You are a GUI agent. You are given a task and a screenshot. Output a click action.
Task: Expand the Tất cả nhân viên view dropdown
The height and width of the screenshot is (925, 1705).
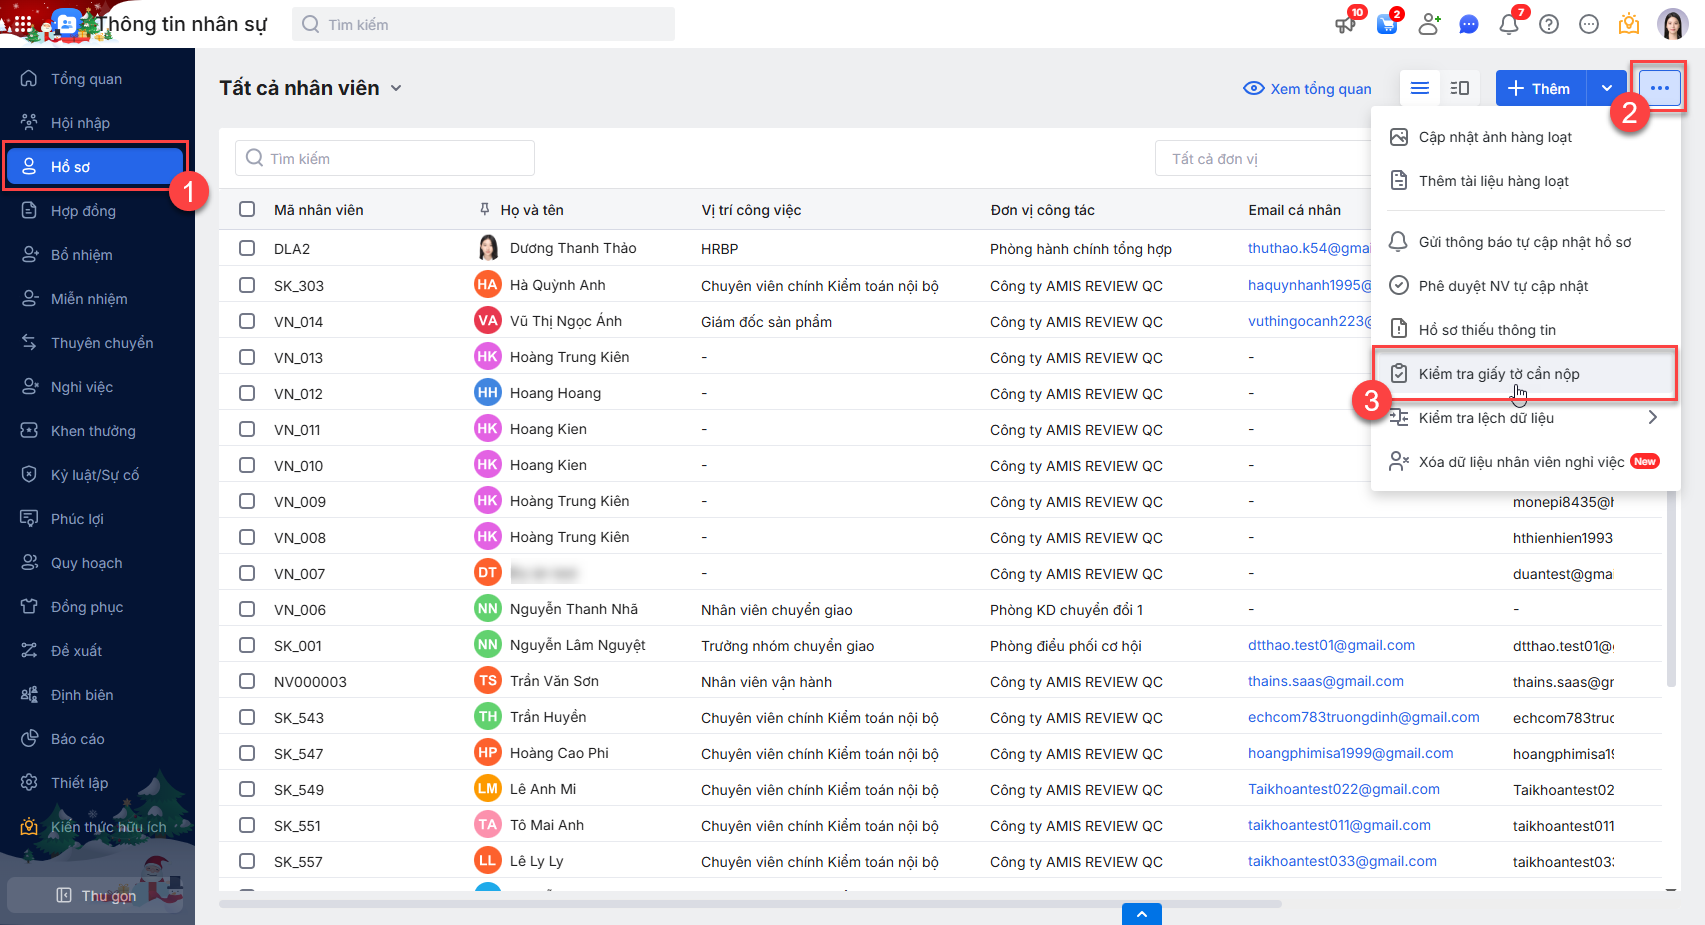click(x=396, y=88)
